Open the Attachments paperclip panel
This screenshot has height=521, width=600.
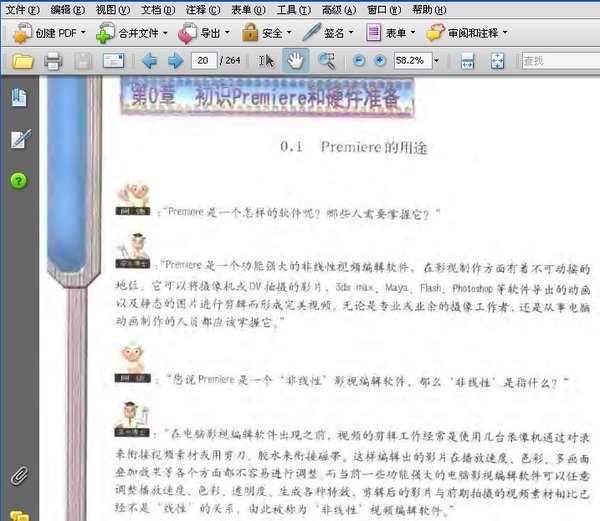19,476
